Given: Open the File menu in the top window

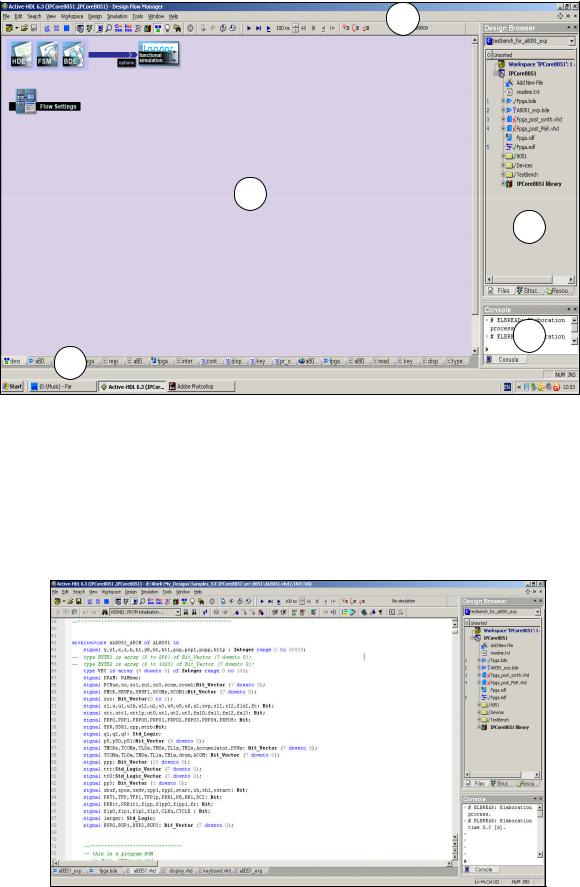Looking at the screenshot, I should click(x=6, y=16).
